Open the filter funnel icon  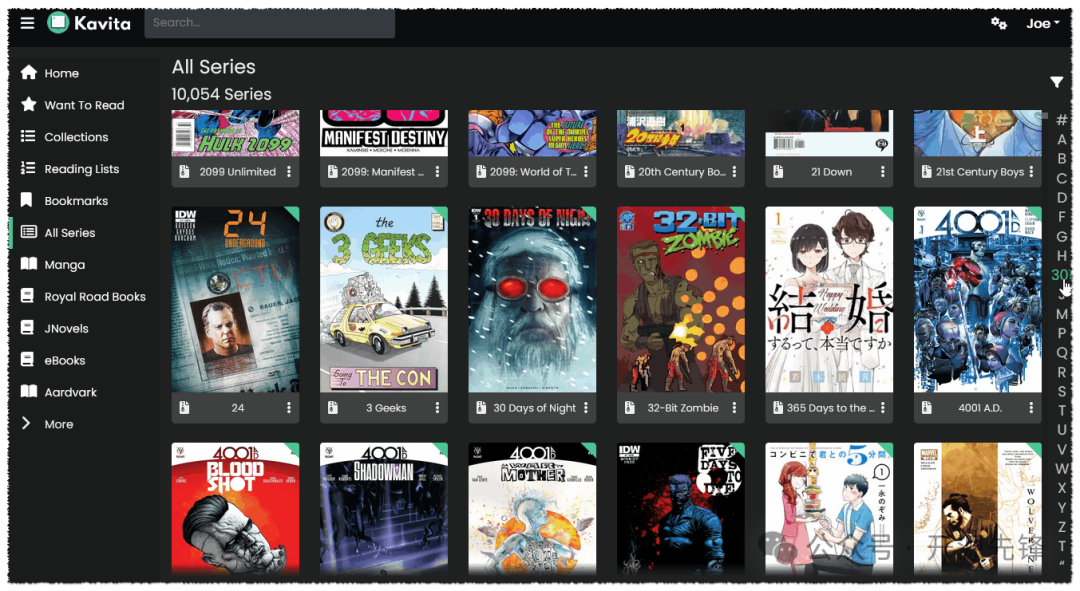point(1057,82)
